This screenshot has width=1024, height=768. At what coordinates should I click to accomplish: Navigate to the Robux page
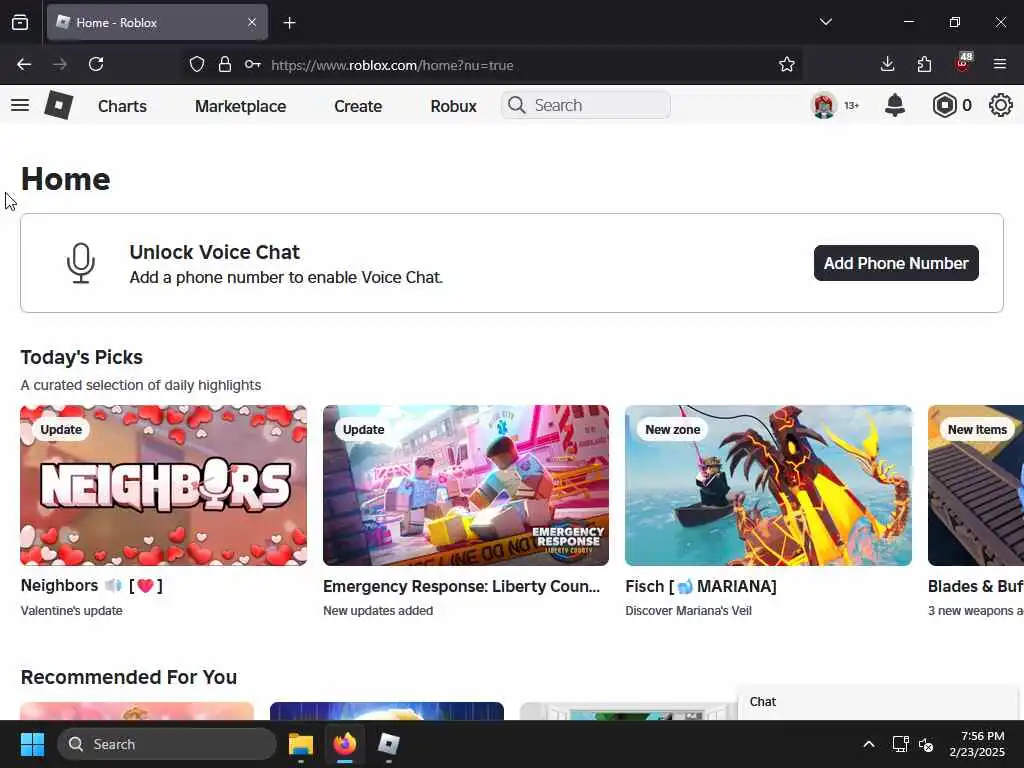(x=453, y=106)
